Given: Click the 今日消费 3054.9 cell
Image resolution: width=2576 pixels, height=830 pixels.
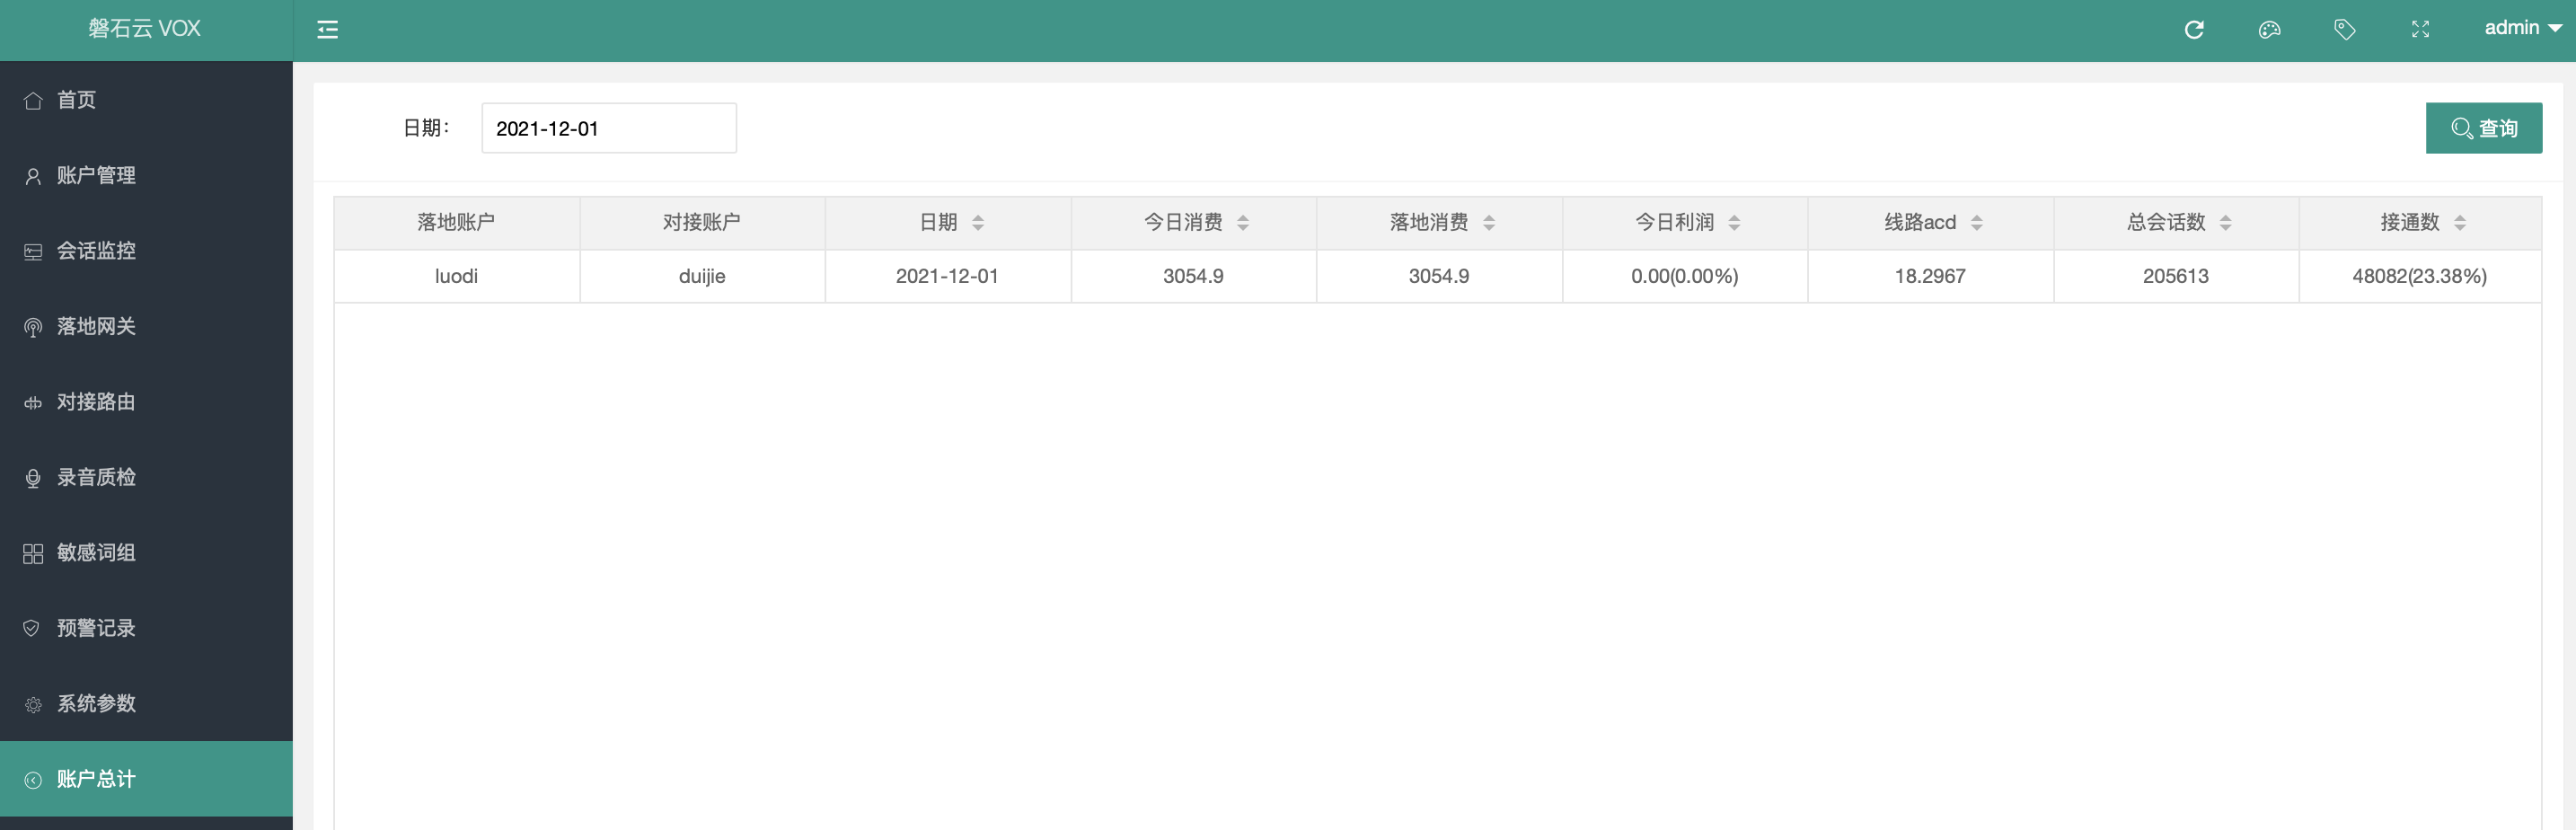Looking at the screenshot, I should click(1193, 276).
